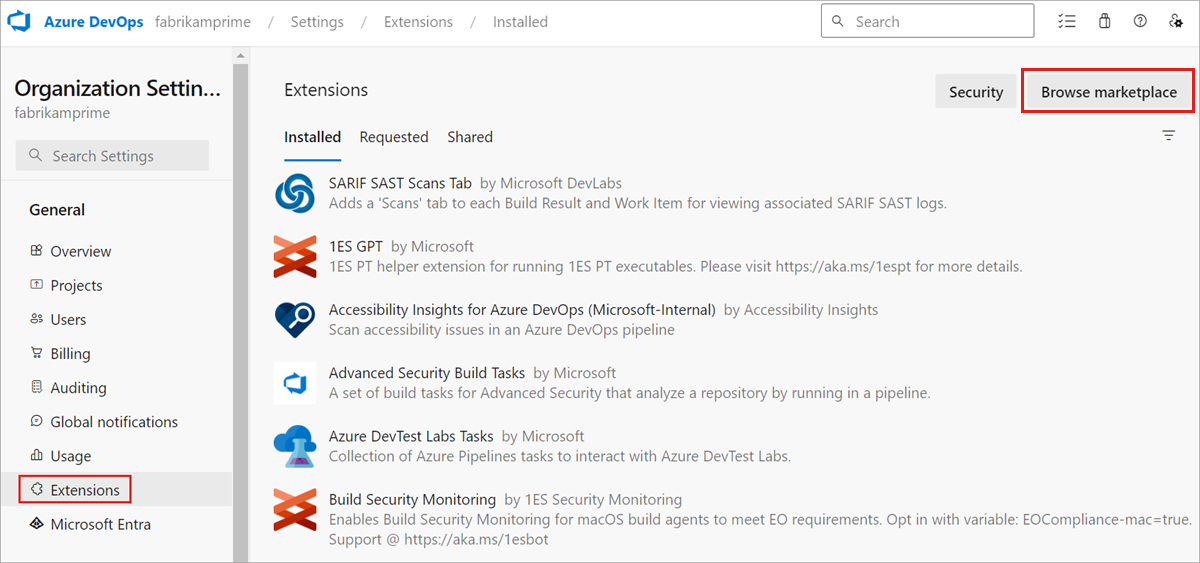This screenshot has height=563, width=1200.
Task: Click the Browse marketplace button
Action: [1108, 92]
